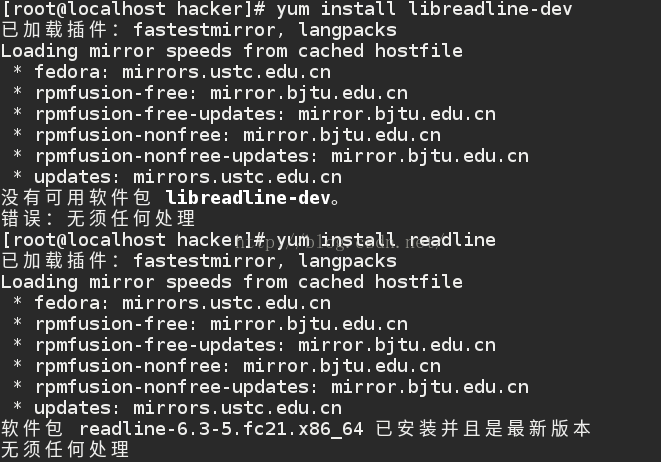Click the '错误:无须任何处理' error line

coord(98,218)
